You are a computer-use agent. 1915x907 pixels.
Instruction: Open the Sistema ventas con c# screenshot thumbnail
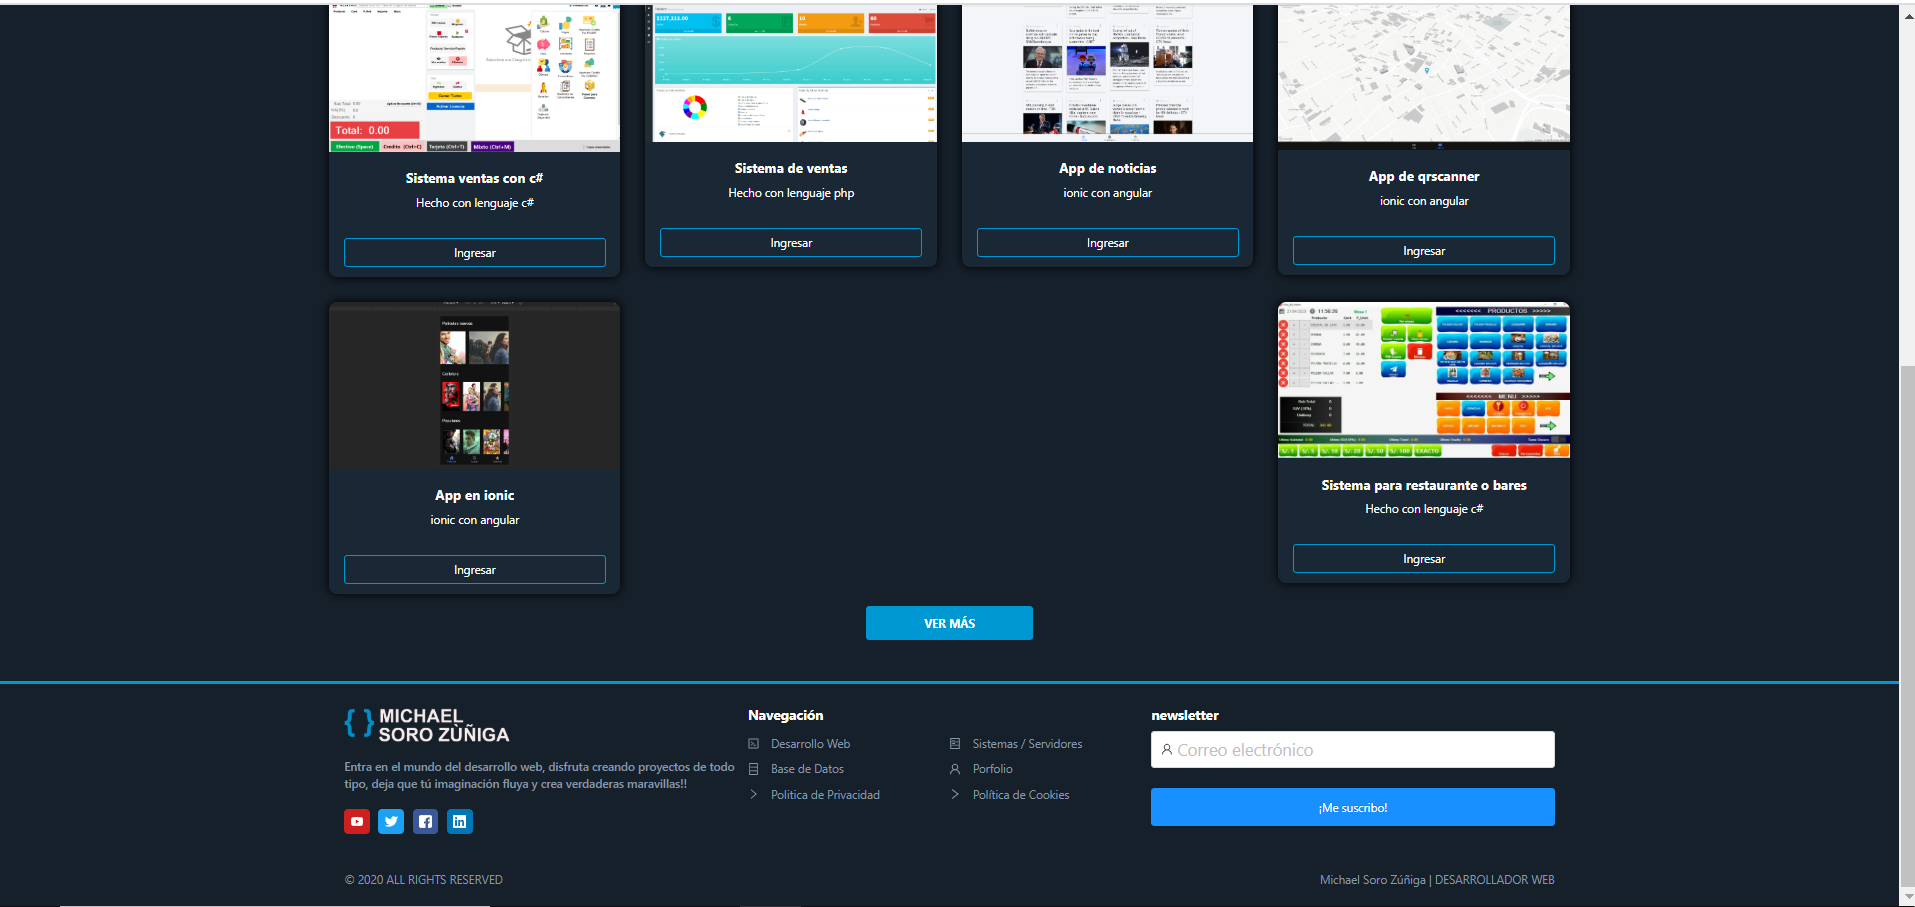click(x=475, y=78)
